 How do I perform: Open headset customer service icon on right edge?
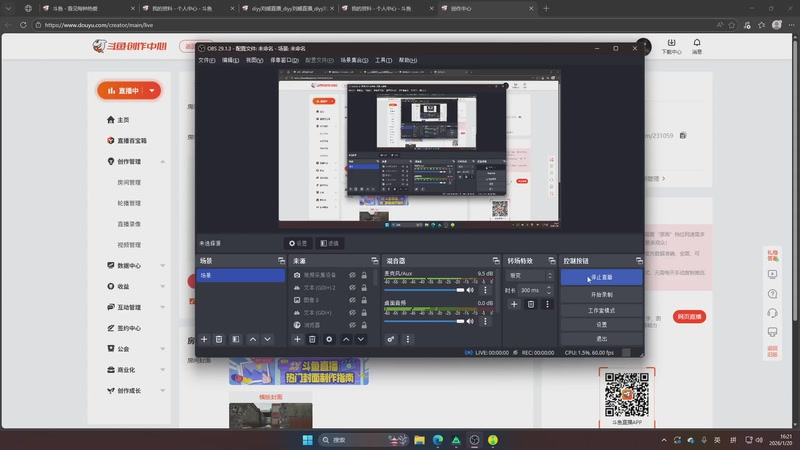tap(772, 313)
